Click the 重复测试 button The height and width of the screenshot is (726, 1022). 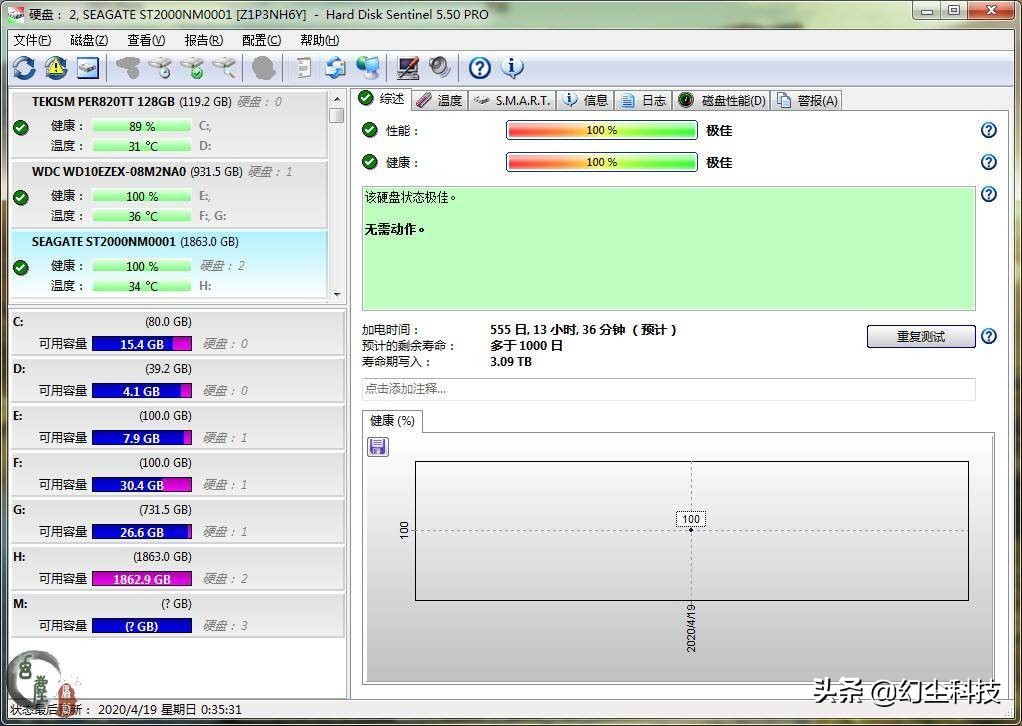[x=919, y=336]
